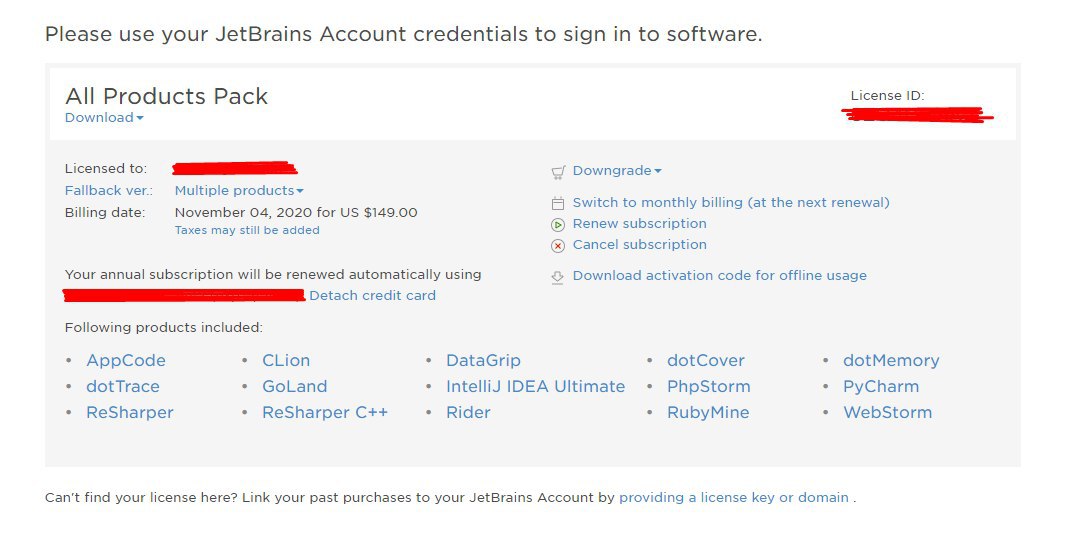Click Detach credit card link

tap(372, 295)
